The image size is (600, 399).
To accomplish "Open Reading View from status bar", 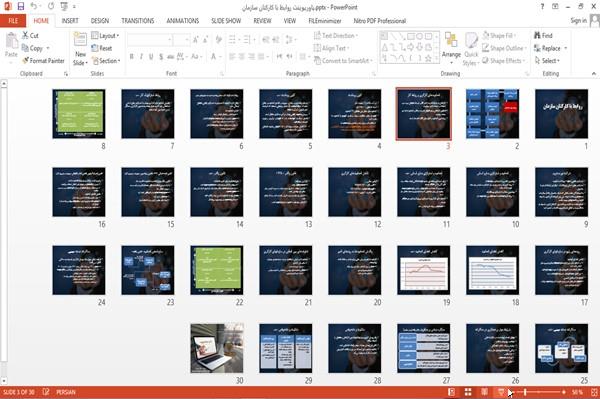I will tap(484, 392).
